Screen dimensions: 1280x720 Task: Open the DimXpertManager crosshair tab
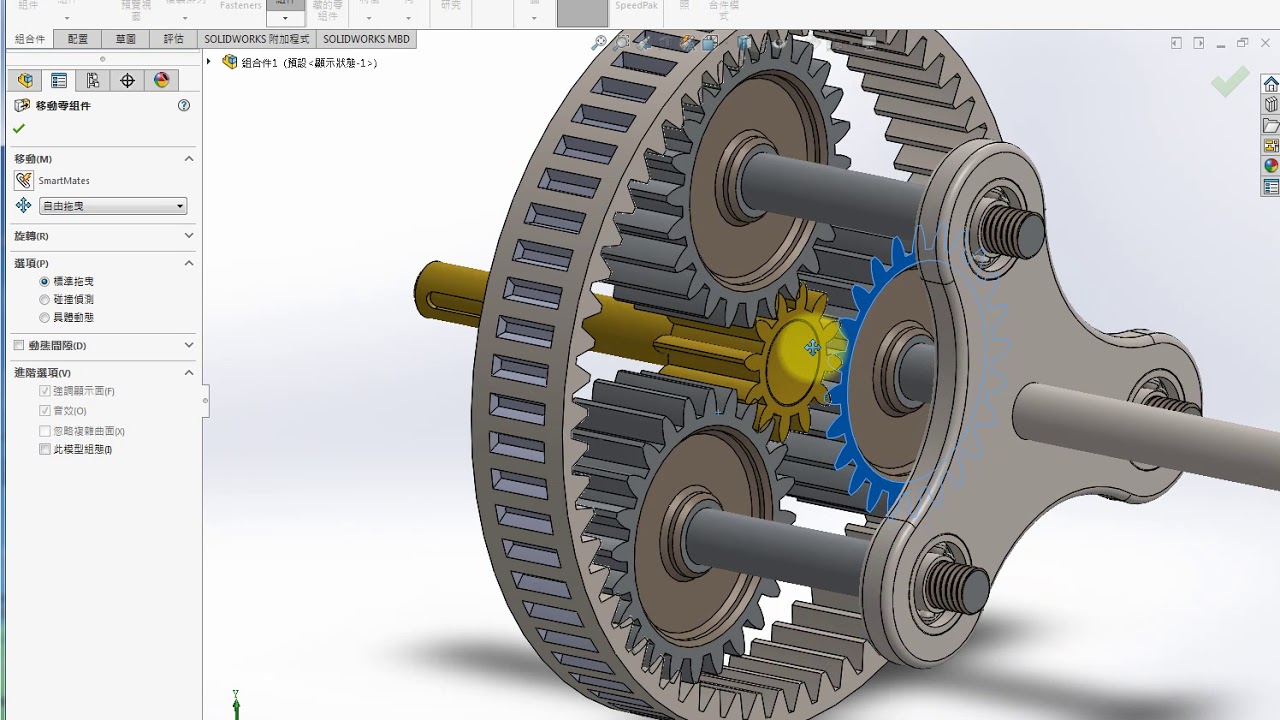(127, 80)
